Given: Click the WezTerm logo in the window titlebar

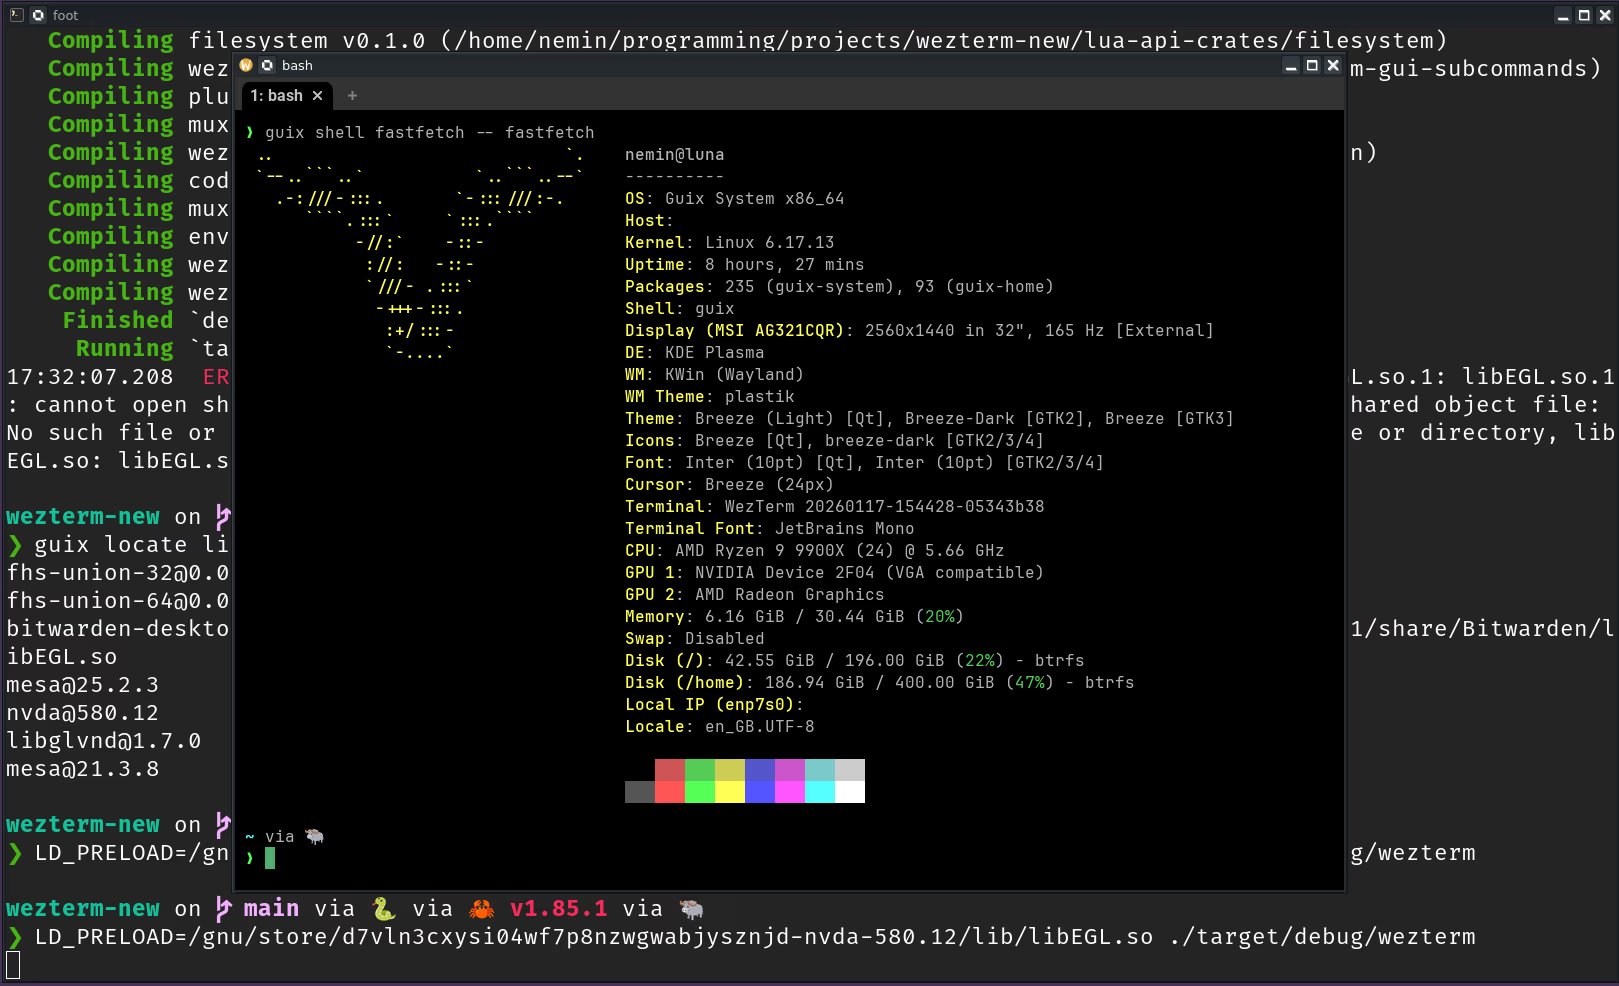Looking at the screenshot, I should (245, 65).
